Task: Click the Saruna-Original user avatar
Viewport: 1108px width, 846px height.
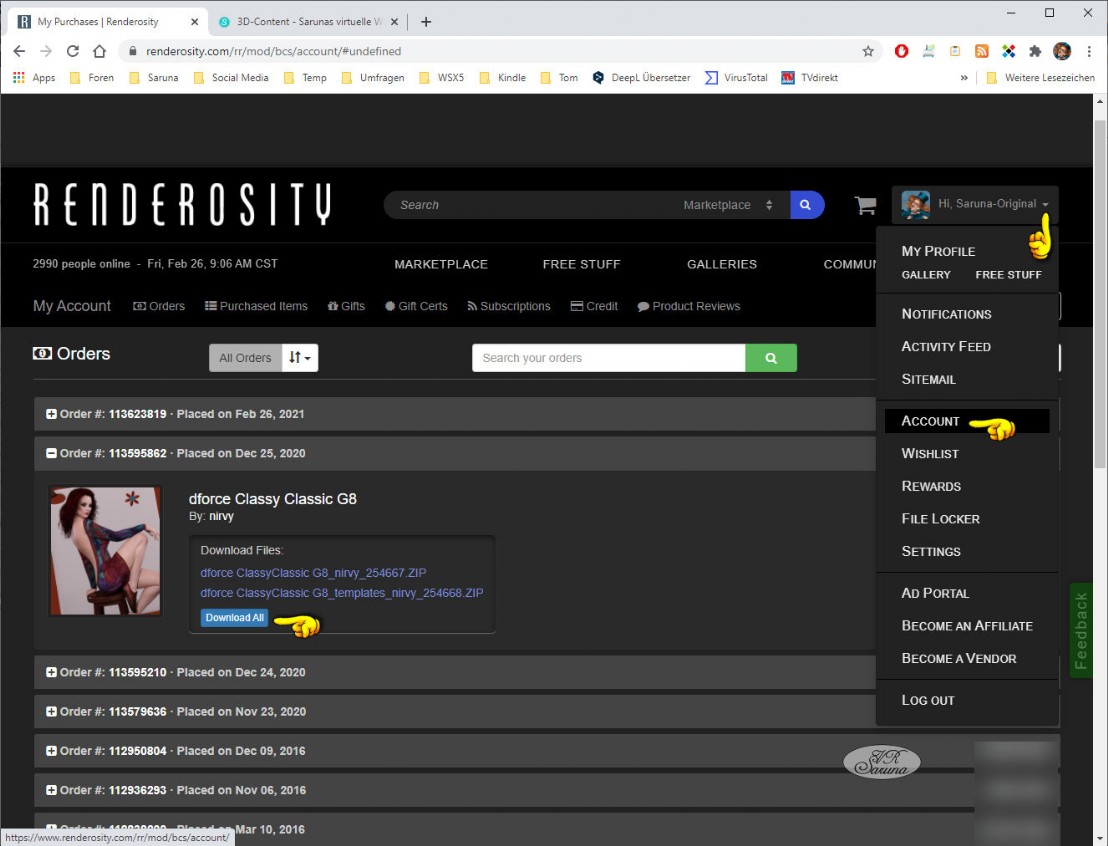Action: point(915,204)
